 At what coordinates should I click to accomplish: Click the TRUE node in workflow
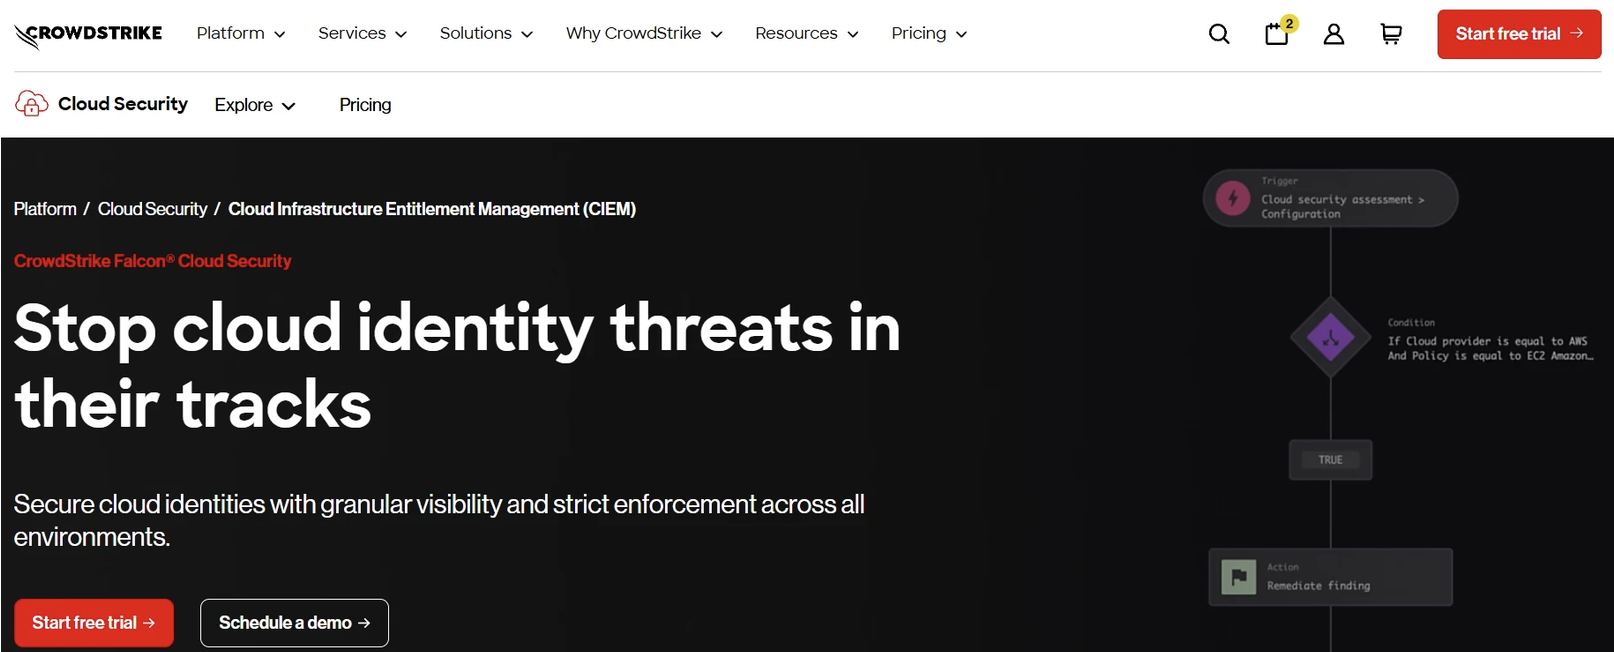(1330, 460)
